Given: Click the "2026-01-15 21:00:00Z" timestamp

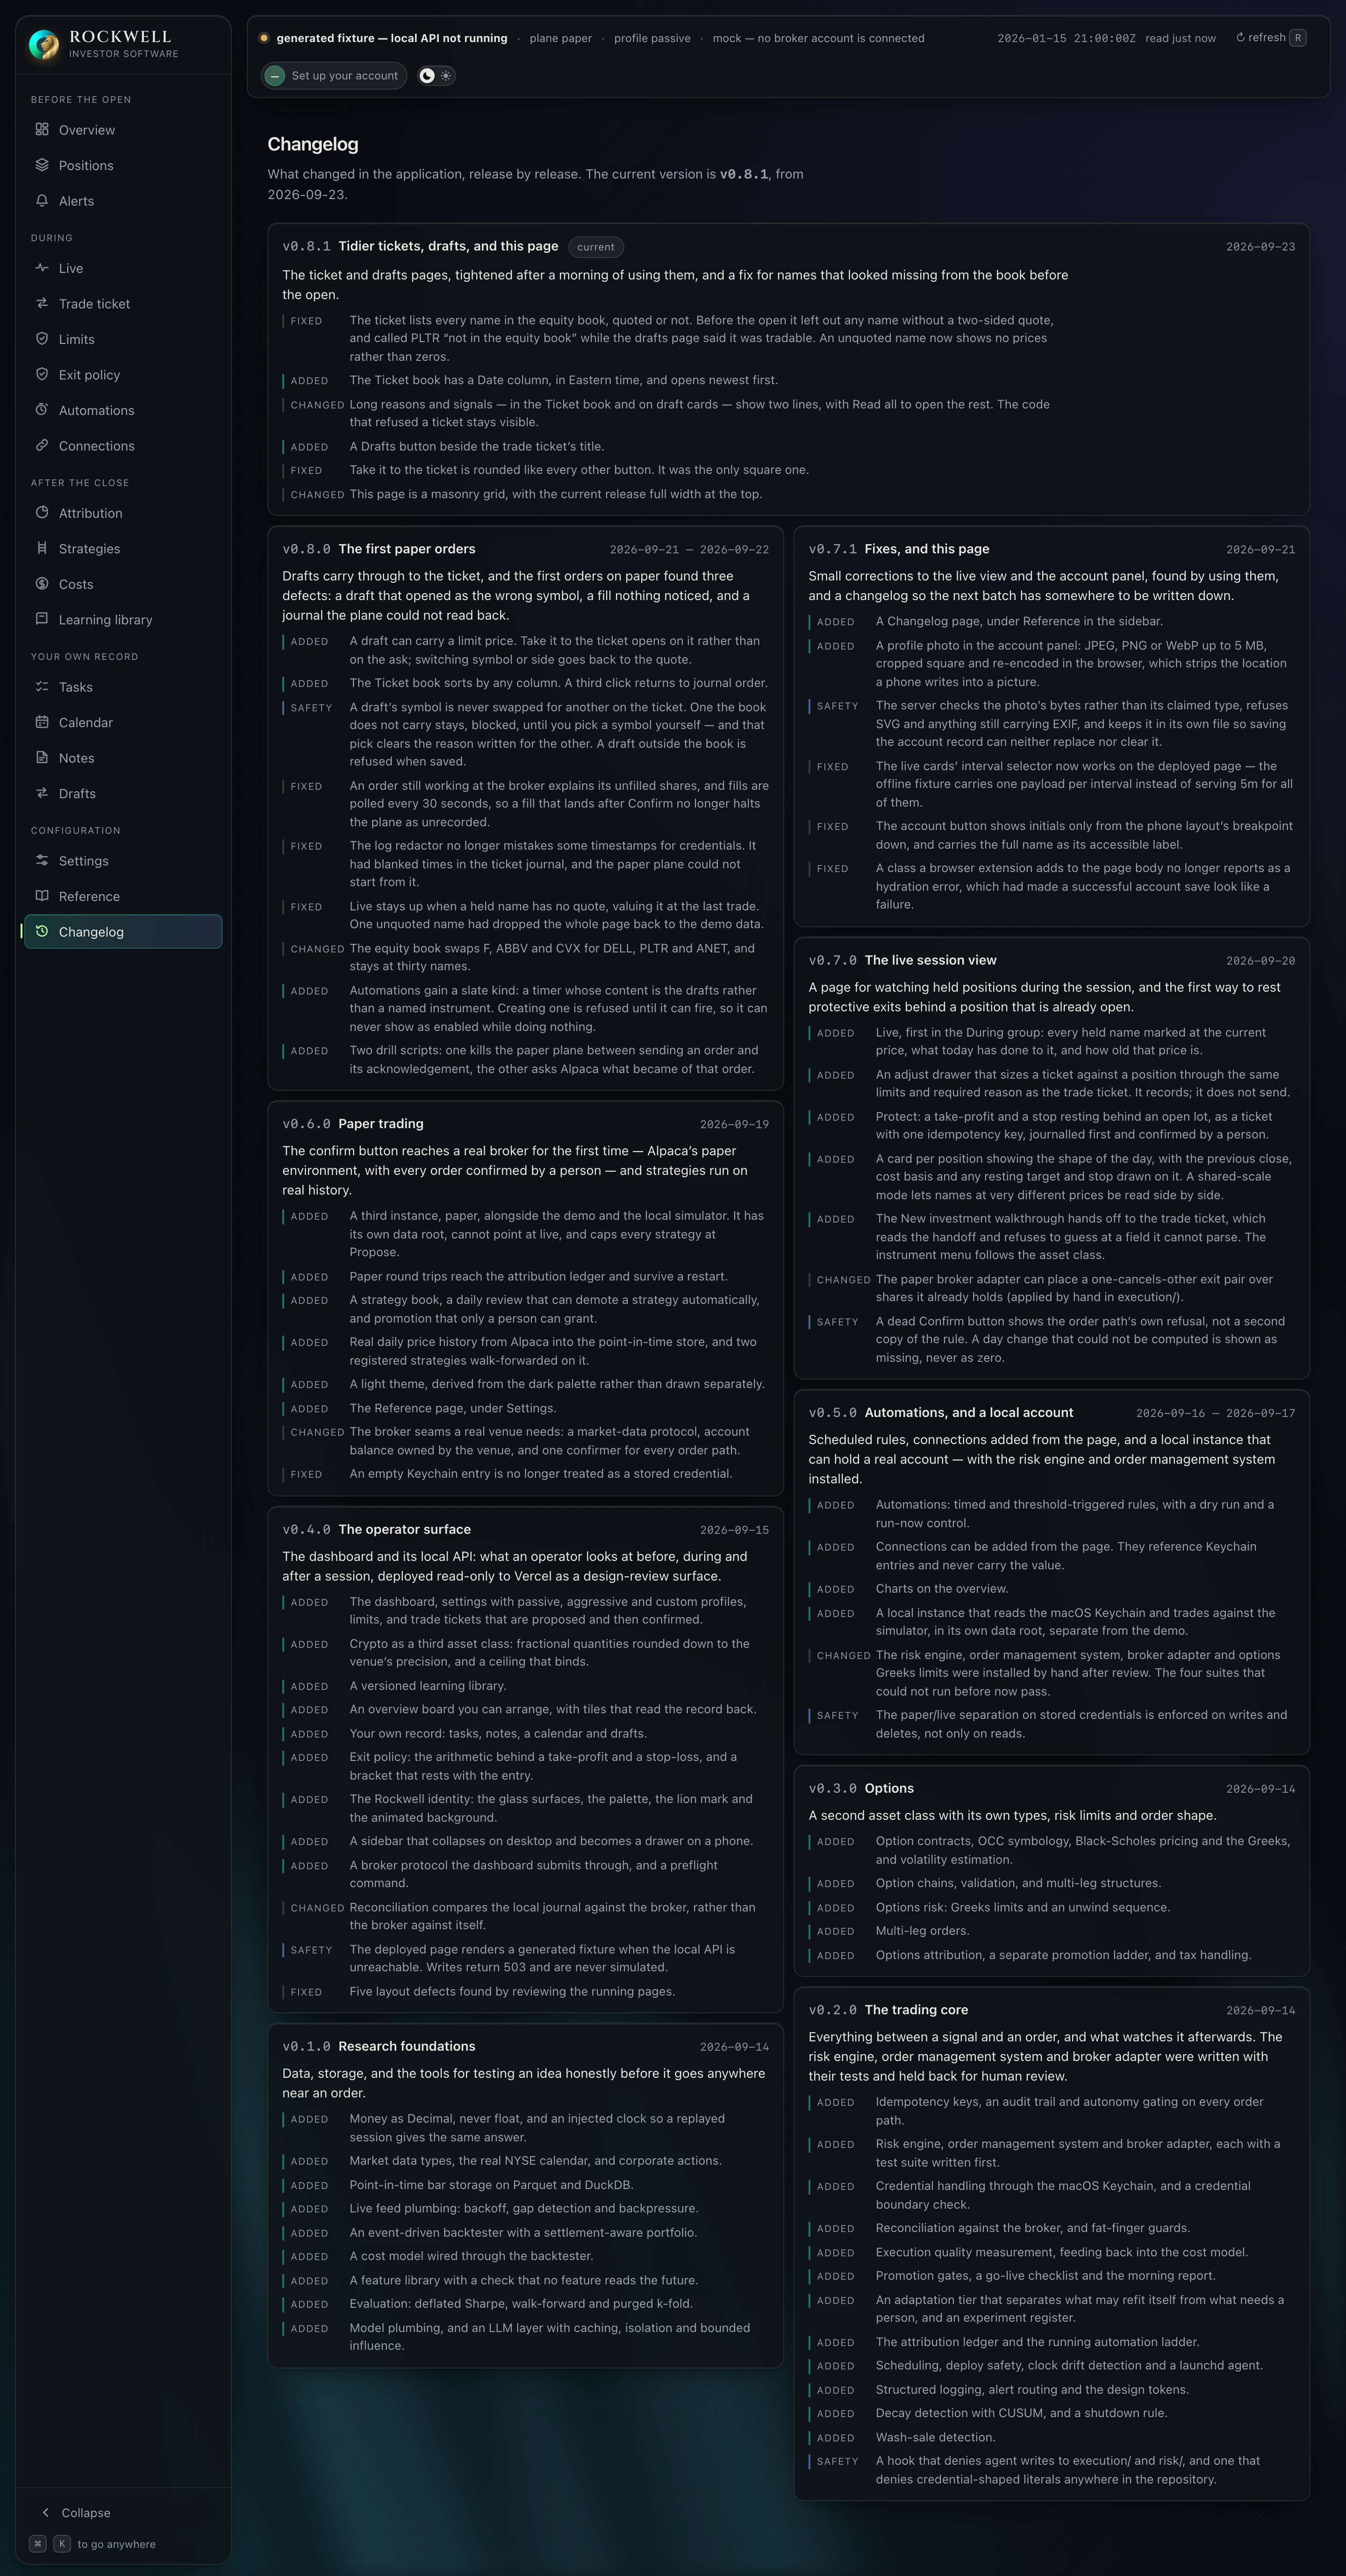Looking at the screenshot, I should [1066, 38].
